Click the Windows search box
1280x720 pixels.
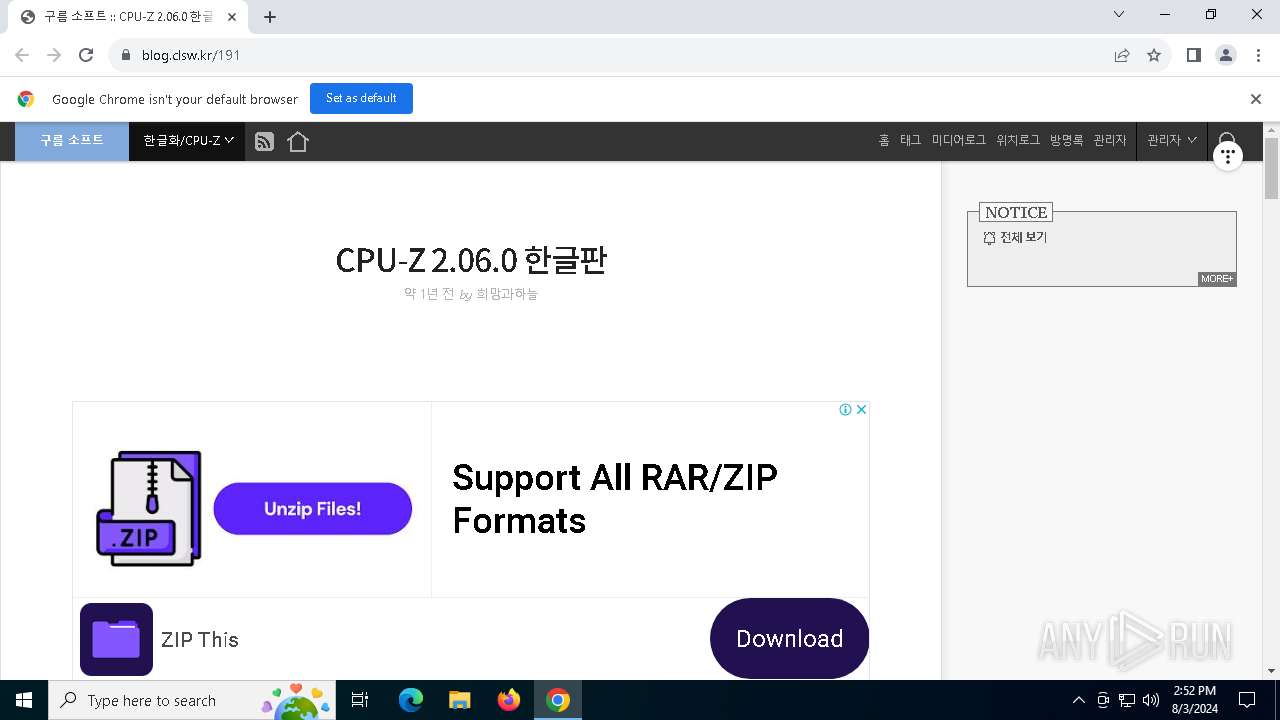tap(190, 700)
